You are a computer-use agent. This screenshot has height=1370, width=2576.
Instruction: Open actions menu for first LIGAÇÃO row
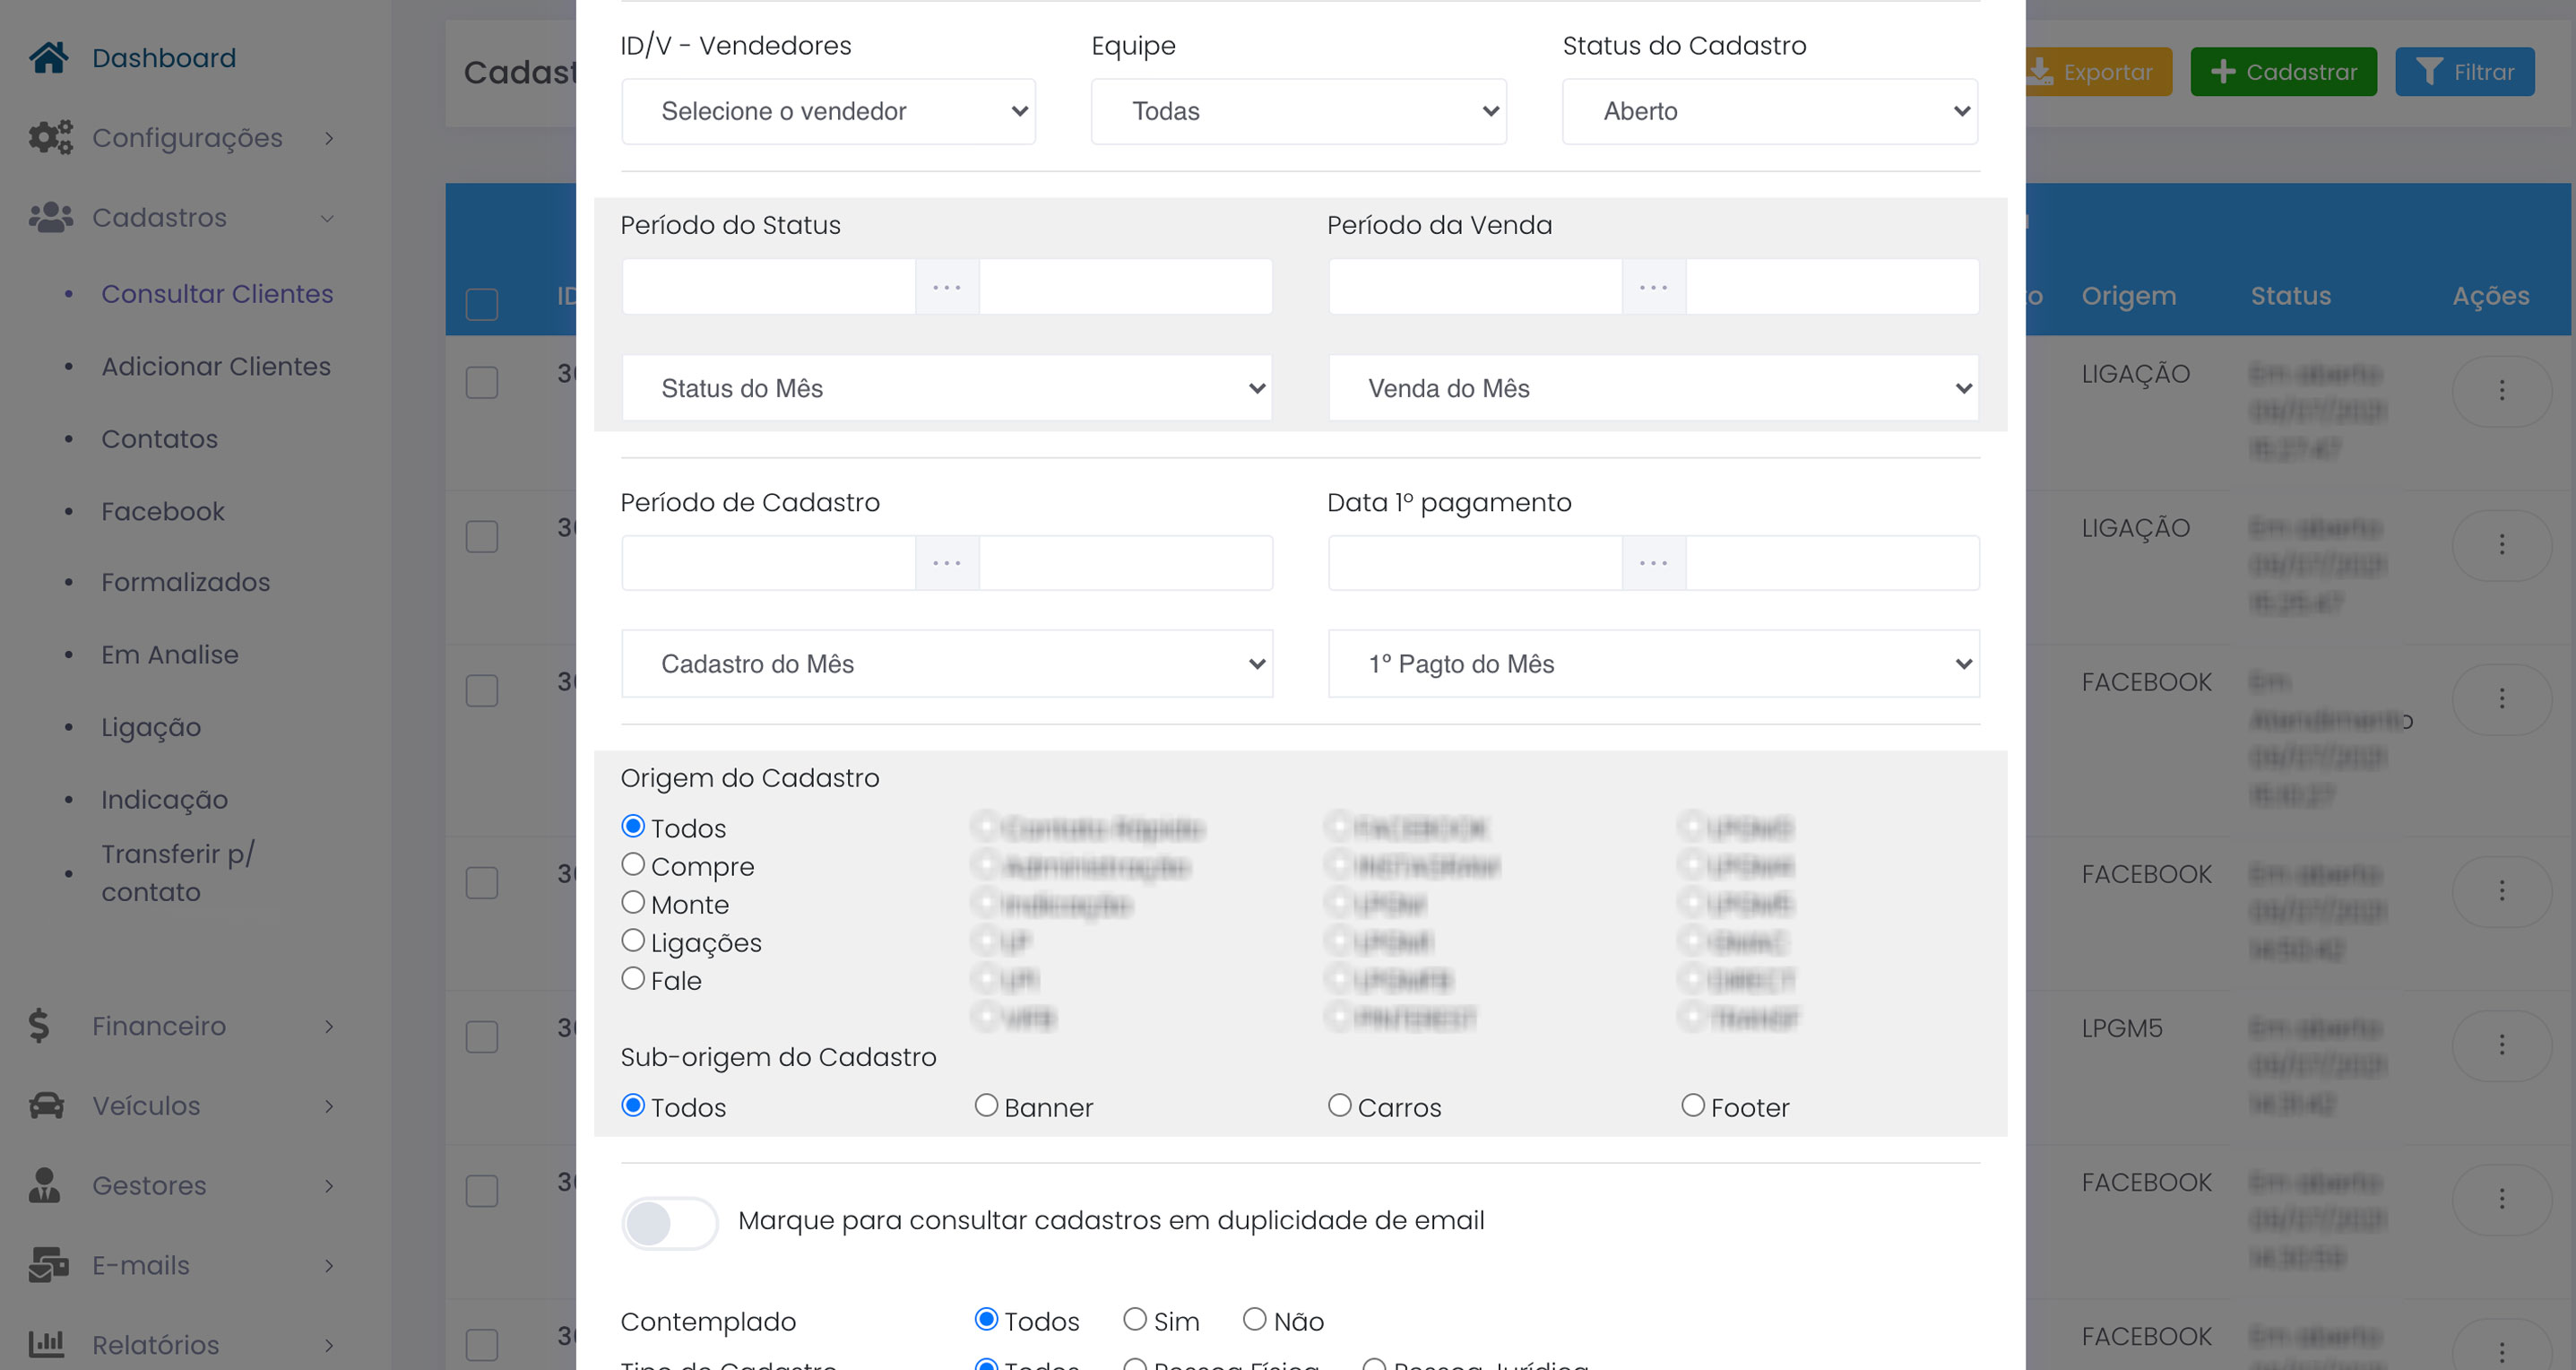tap(2501, 390)
